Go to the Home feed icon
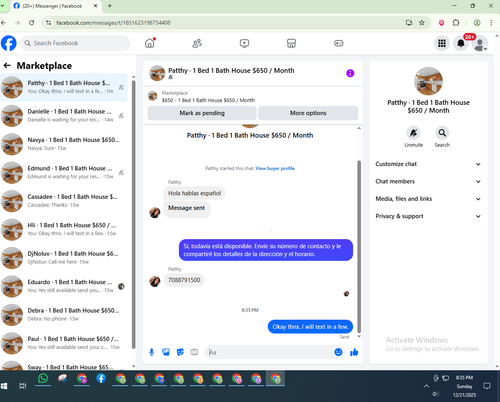 [x=150, y=43]
